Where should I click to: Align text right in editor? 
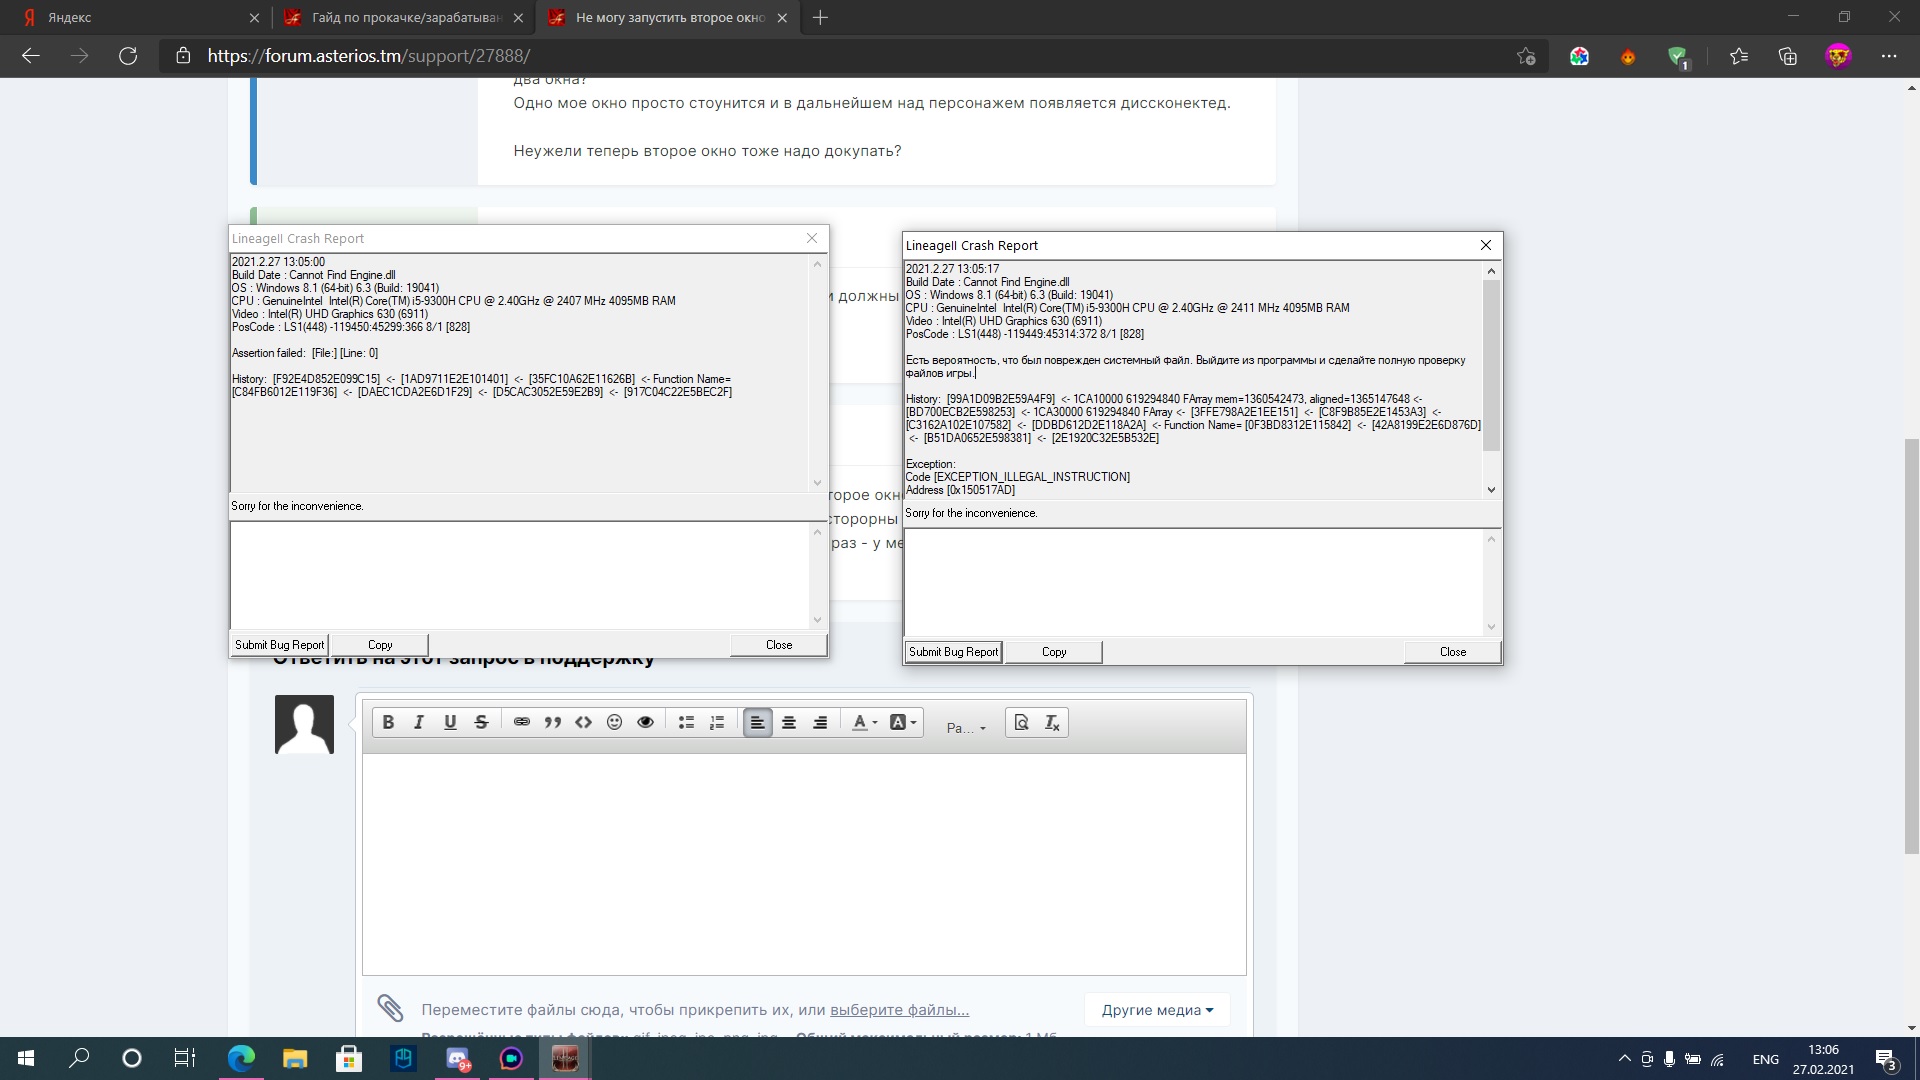pos(820,722)
